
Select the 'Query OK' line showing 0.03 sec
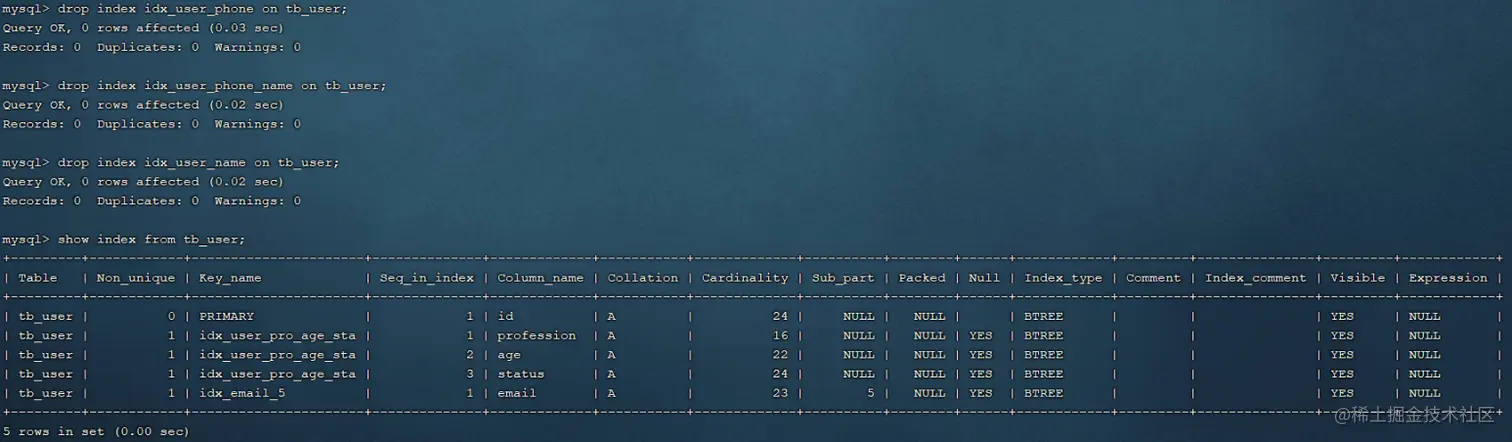coord(143,28)
